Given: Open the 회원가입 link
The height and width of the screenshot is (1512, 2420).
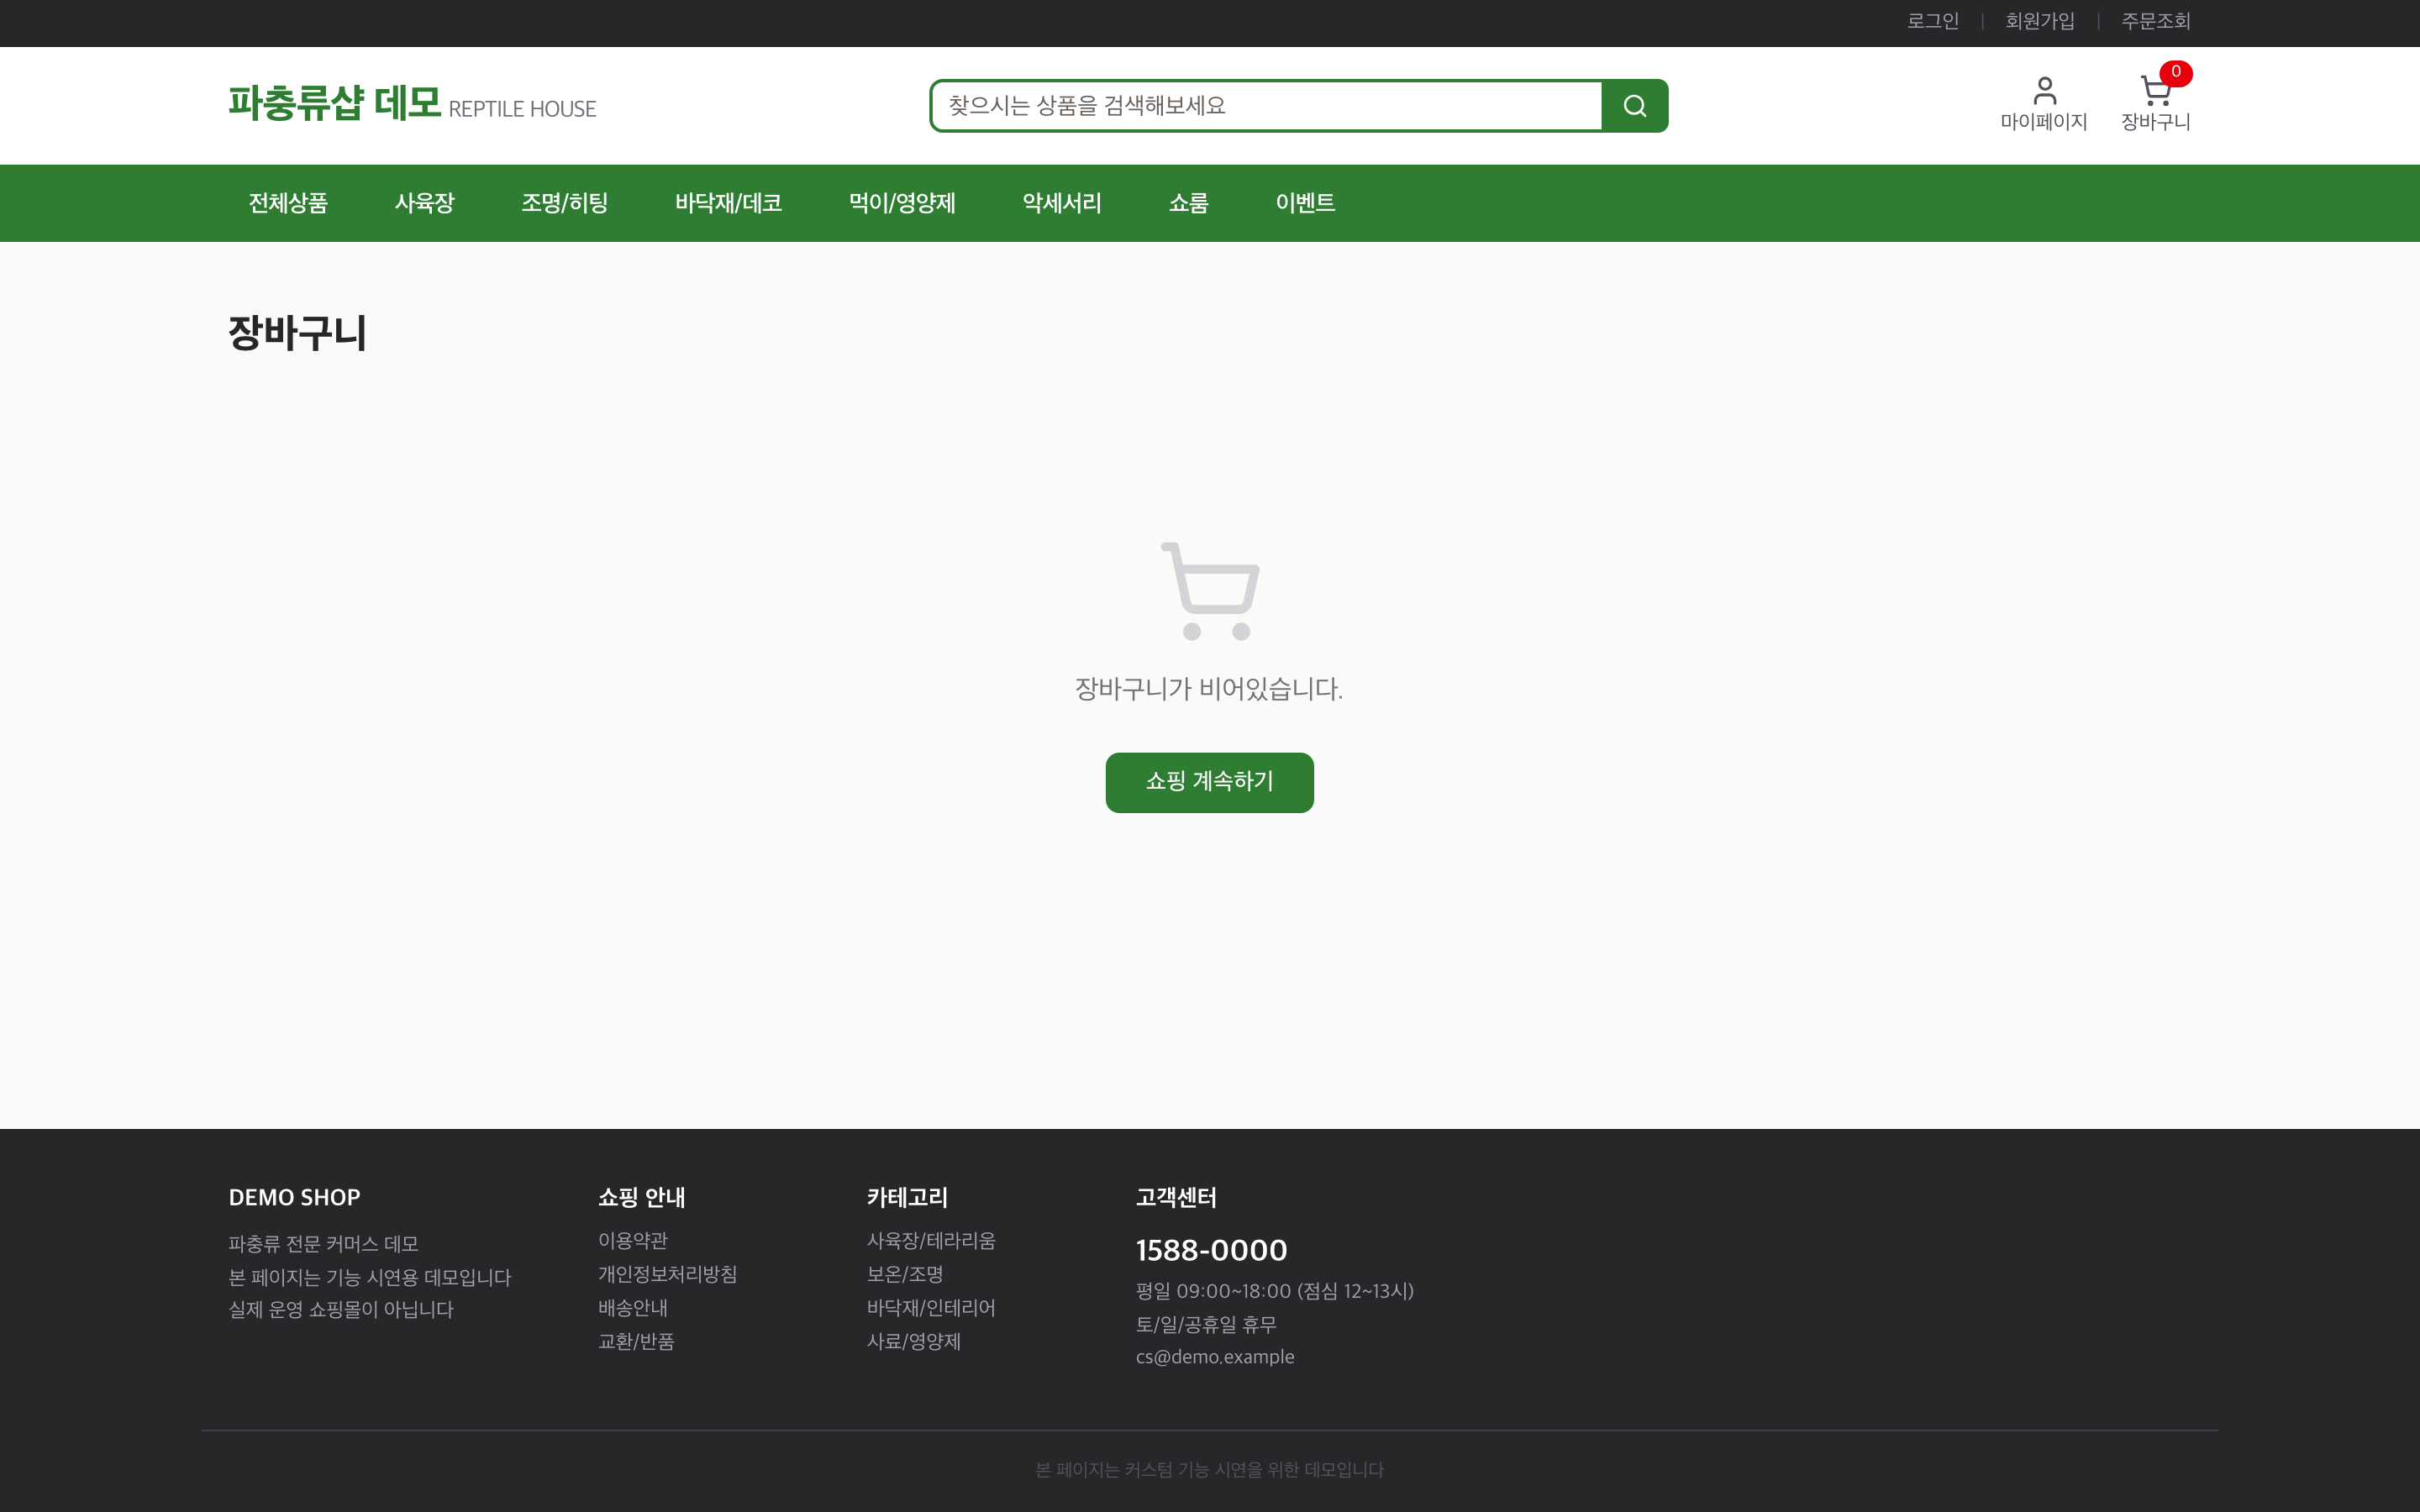Looking at the screenshot, I should point(2040,21).
